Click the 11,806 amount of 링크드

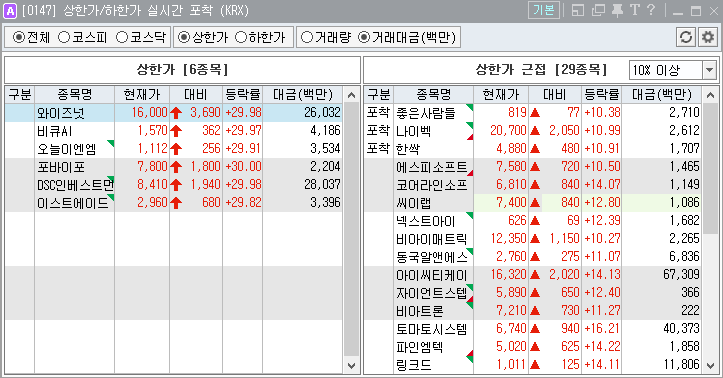tap(681, 365)
